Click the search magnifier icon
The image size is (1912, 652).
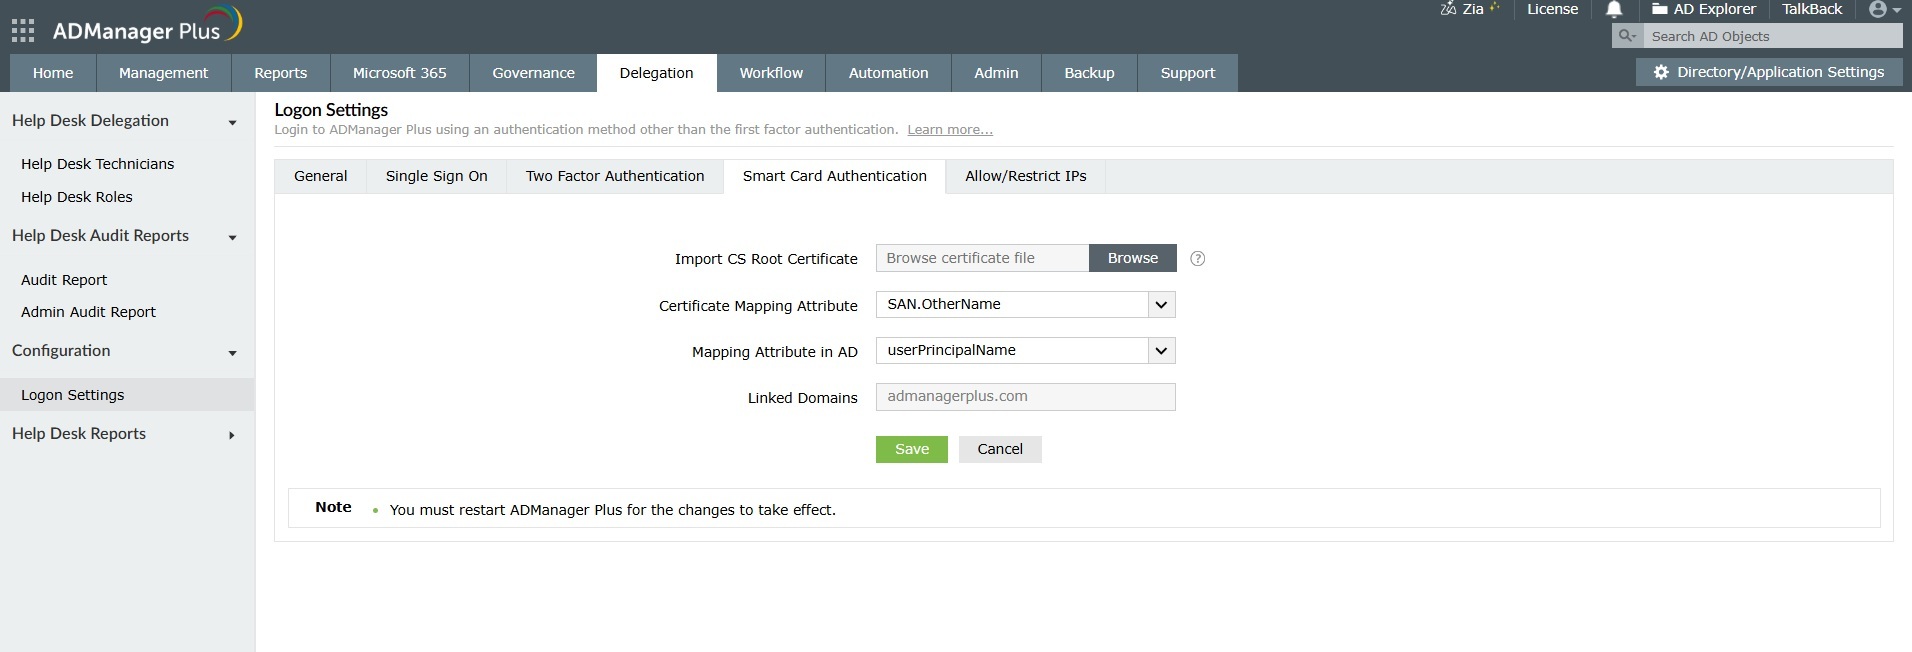(1627, 36)
